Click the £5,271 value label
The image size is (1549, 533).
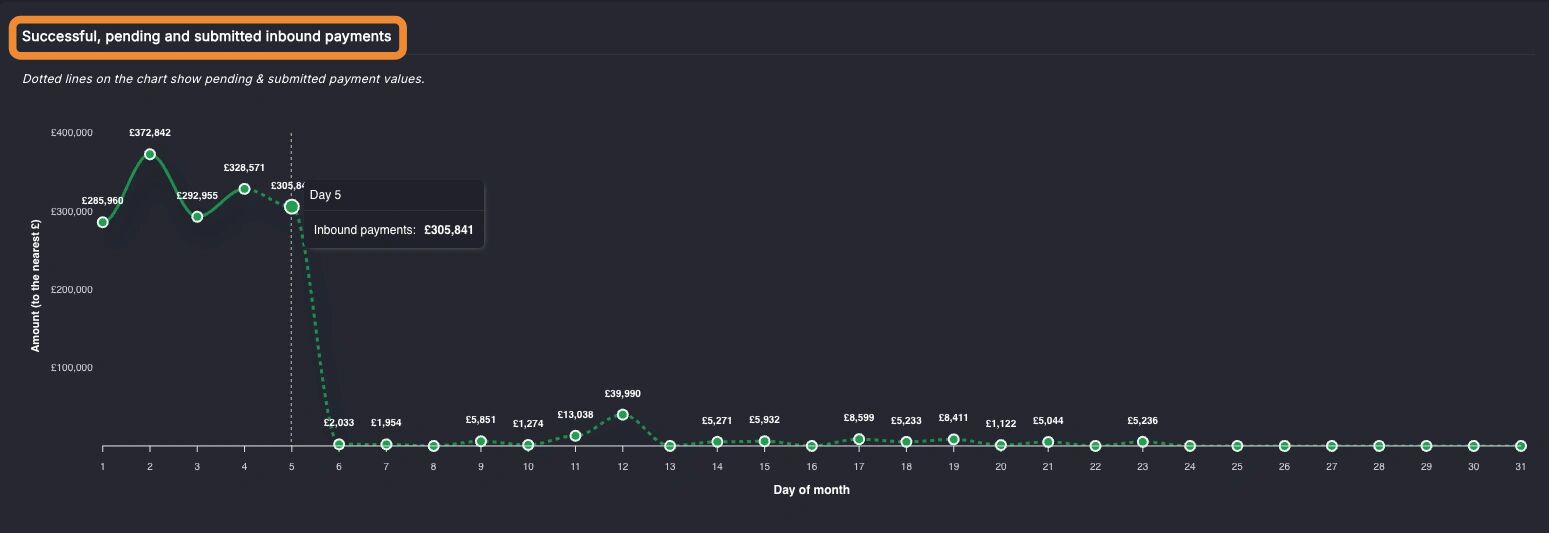click(x=717, y=421)
